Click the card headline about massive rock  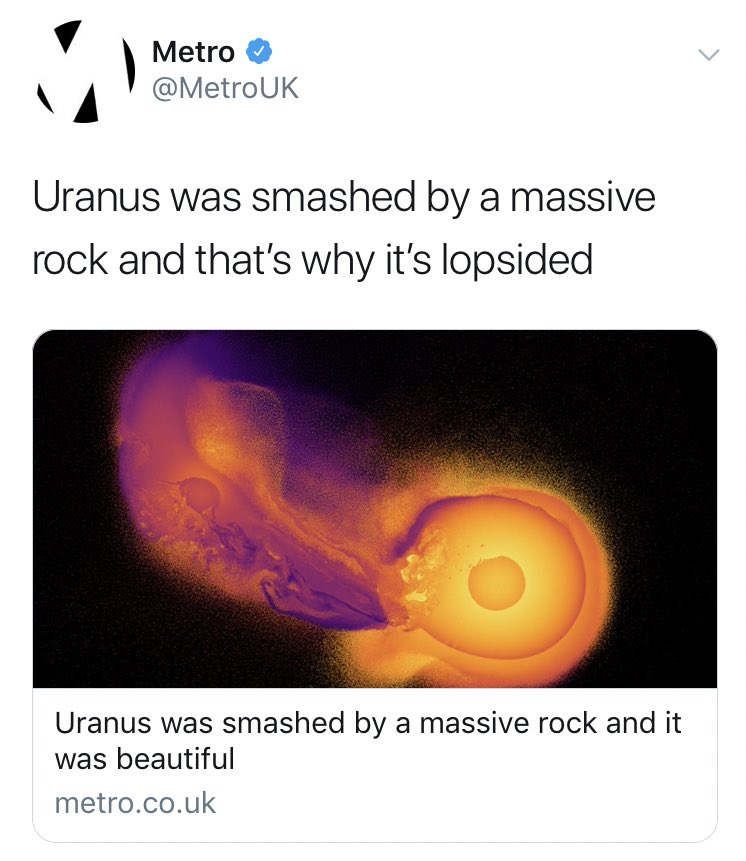(368, 740)
